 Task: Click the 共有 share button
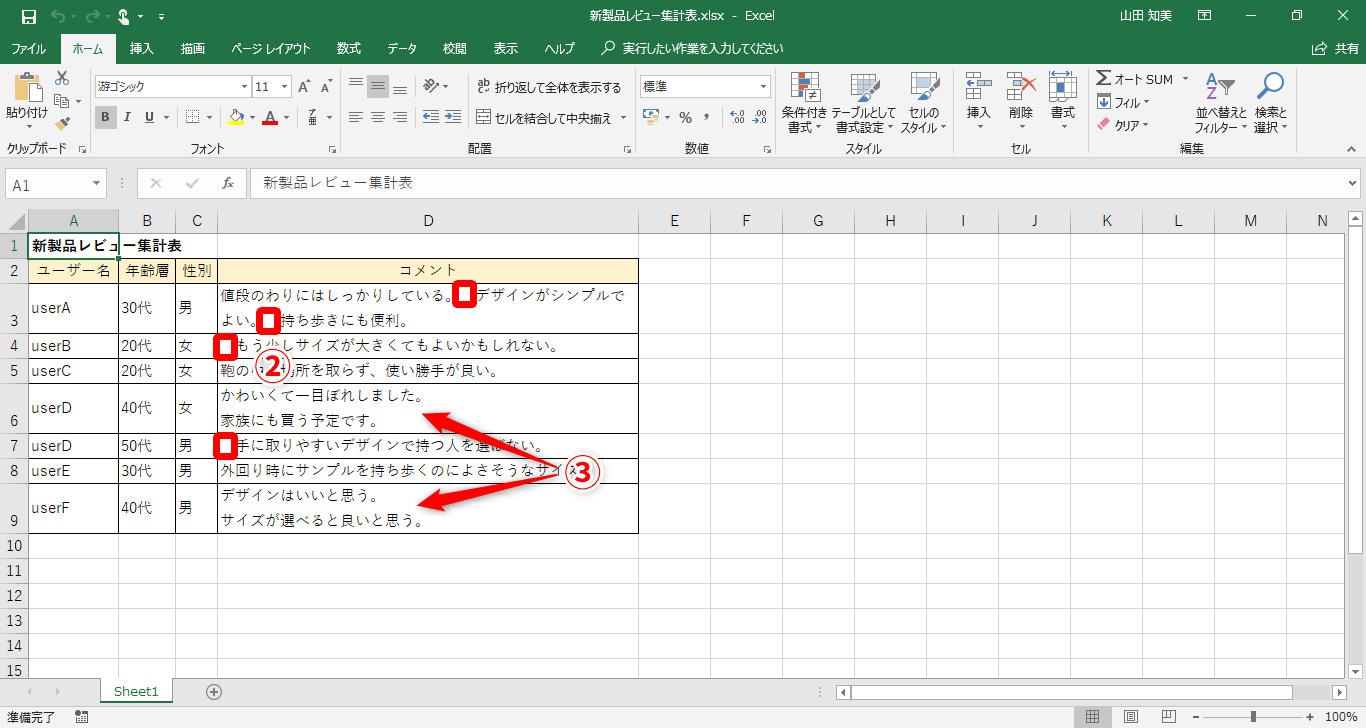click(1335, 48)
